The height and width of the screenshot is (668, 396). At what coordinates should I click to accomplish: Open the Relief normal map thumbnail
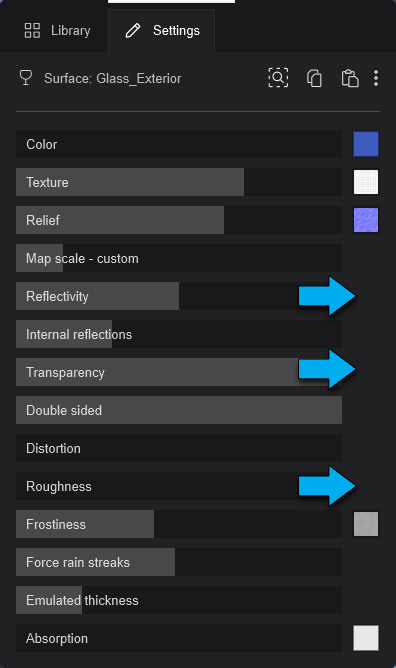coord(366,220)
